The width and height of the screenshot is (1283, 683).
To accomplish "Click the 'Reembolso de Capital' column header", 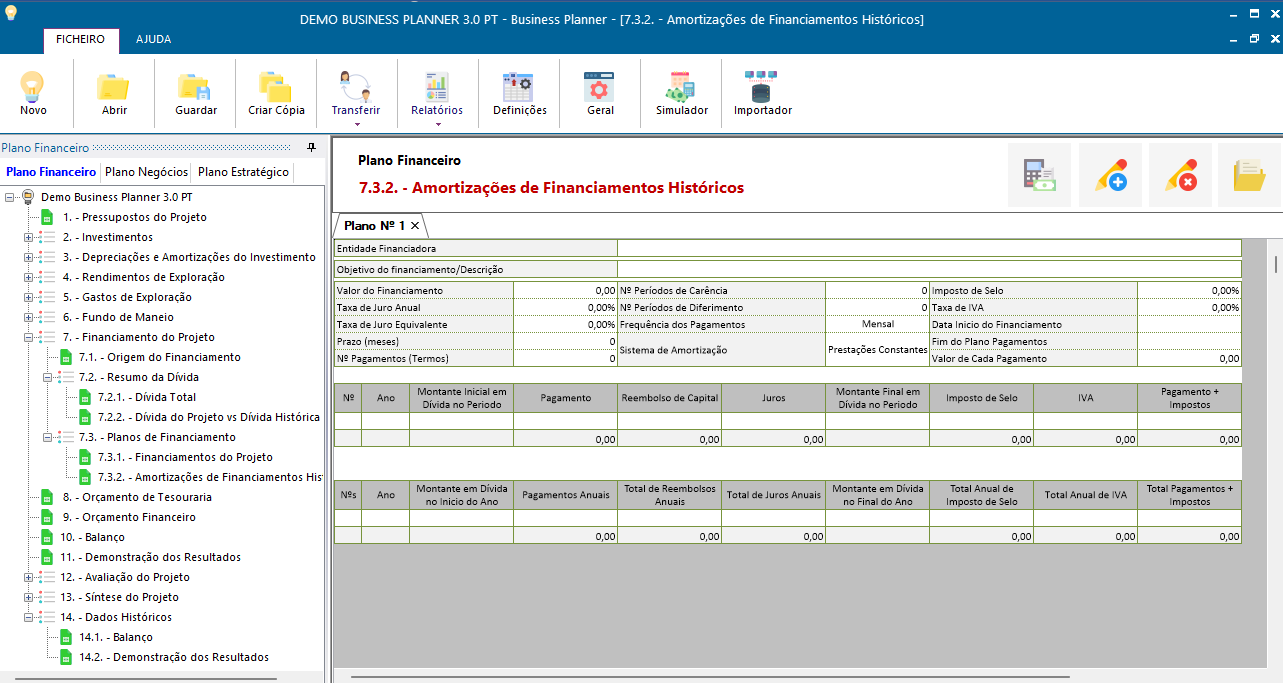I will click(x=669, y=398).
